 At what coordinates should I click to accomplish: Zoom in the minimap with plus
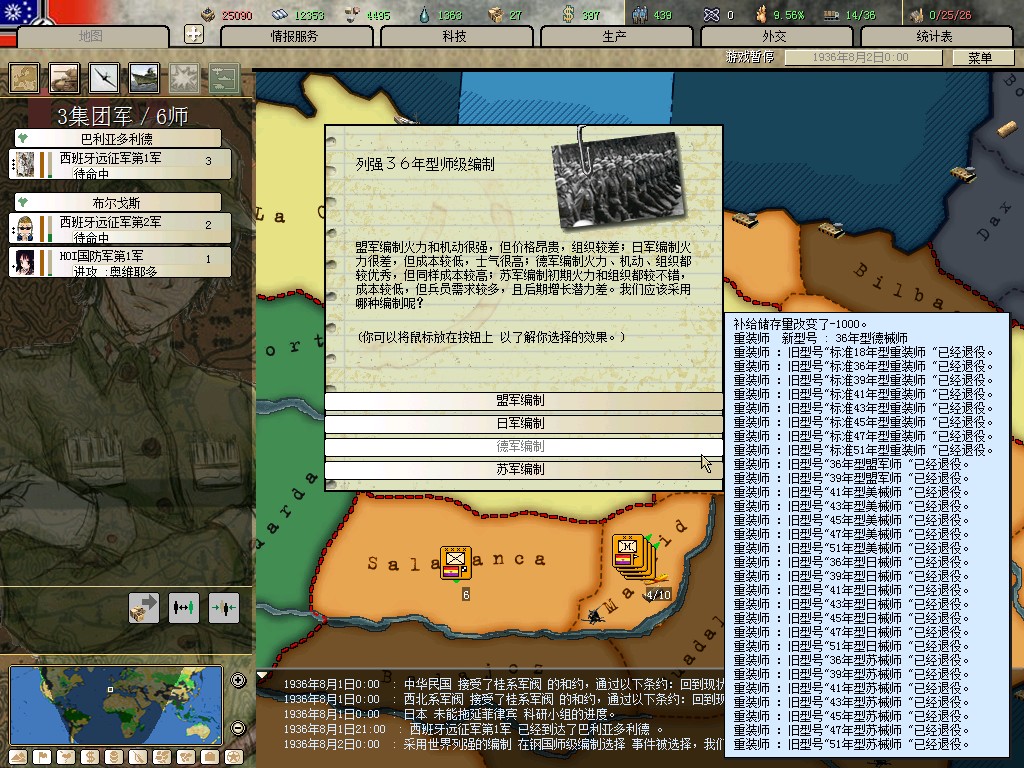[238, 681]
